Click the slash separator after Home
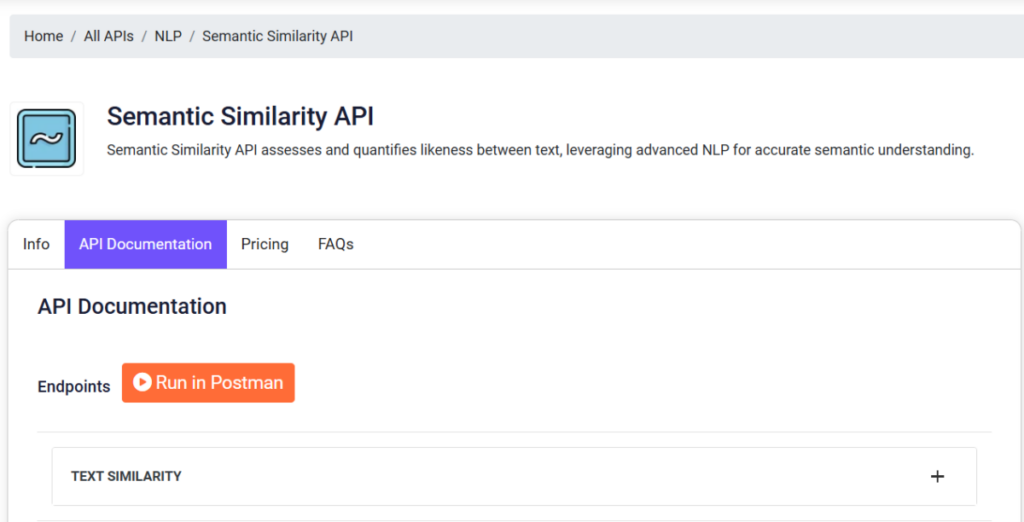 coord(73,36)
